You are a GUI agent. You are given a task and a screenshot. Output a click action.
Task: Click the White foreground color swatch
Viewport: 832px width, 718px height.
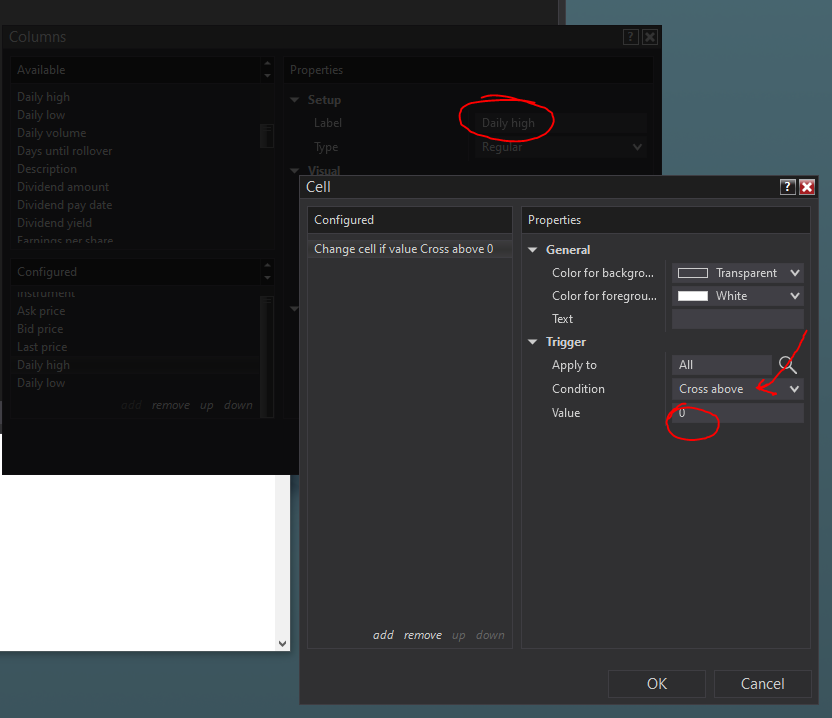tap(692, 296)
